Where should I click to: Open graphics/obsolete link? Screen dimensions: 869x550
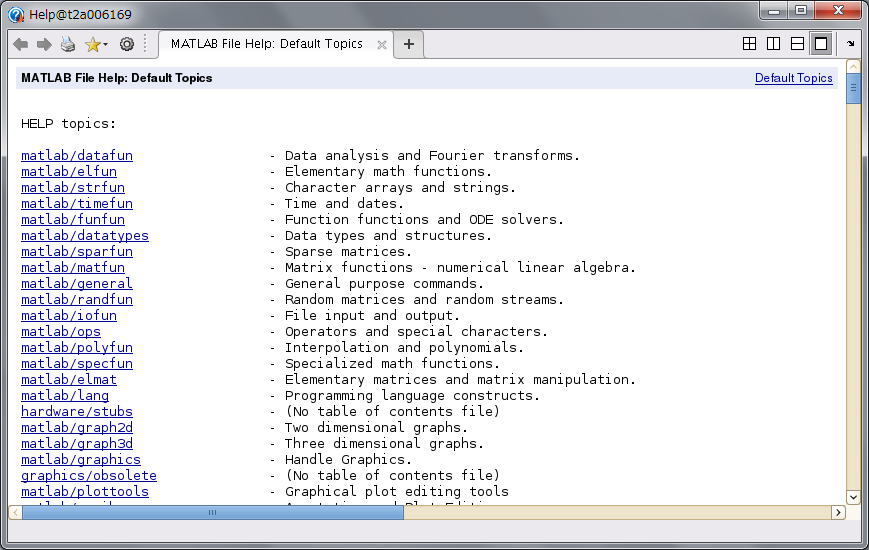pyautogui.click(x=89, y=476)
